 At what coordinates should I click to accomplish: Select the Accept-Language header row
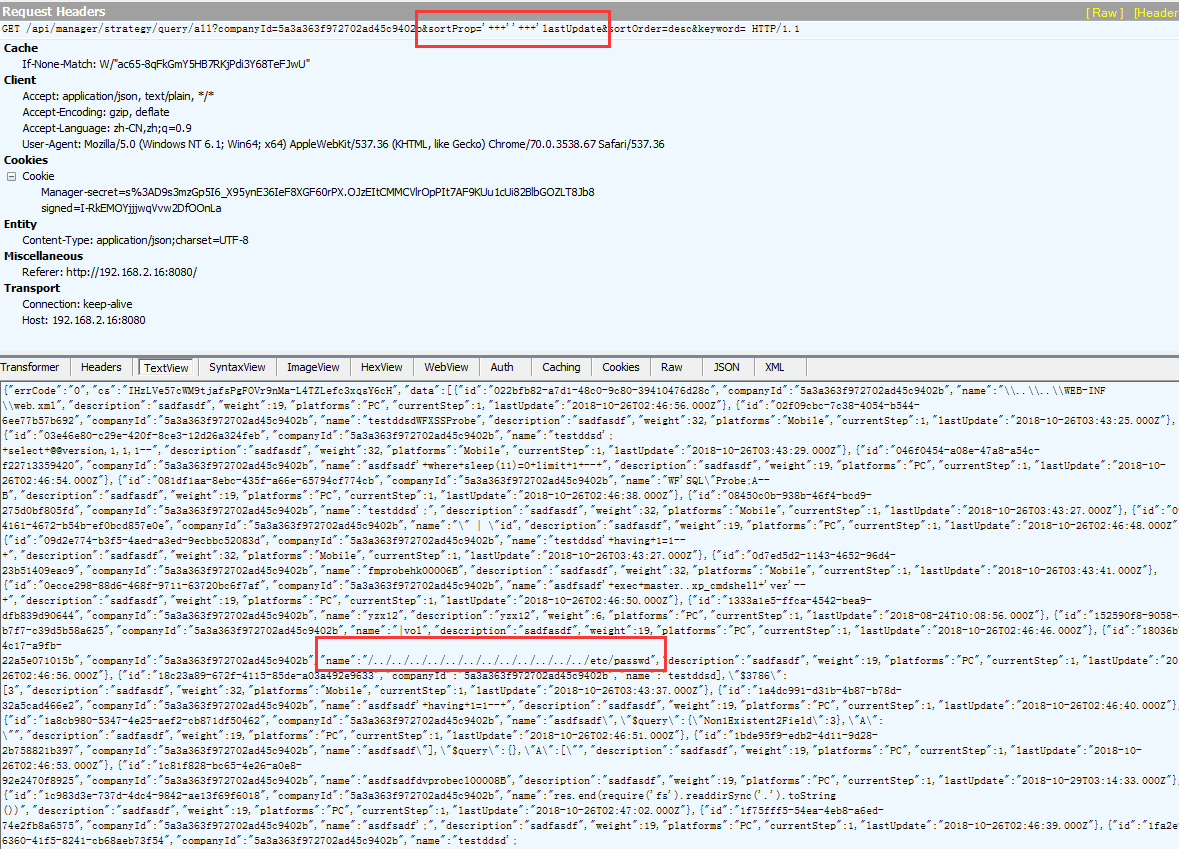[x=107, y=129]
